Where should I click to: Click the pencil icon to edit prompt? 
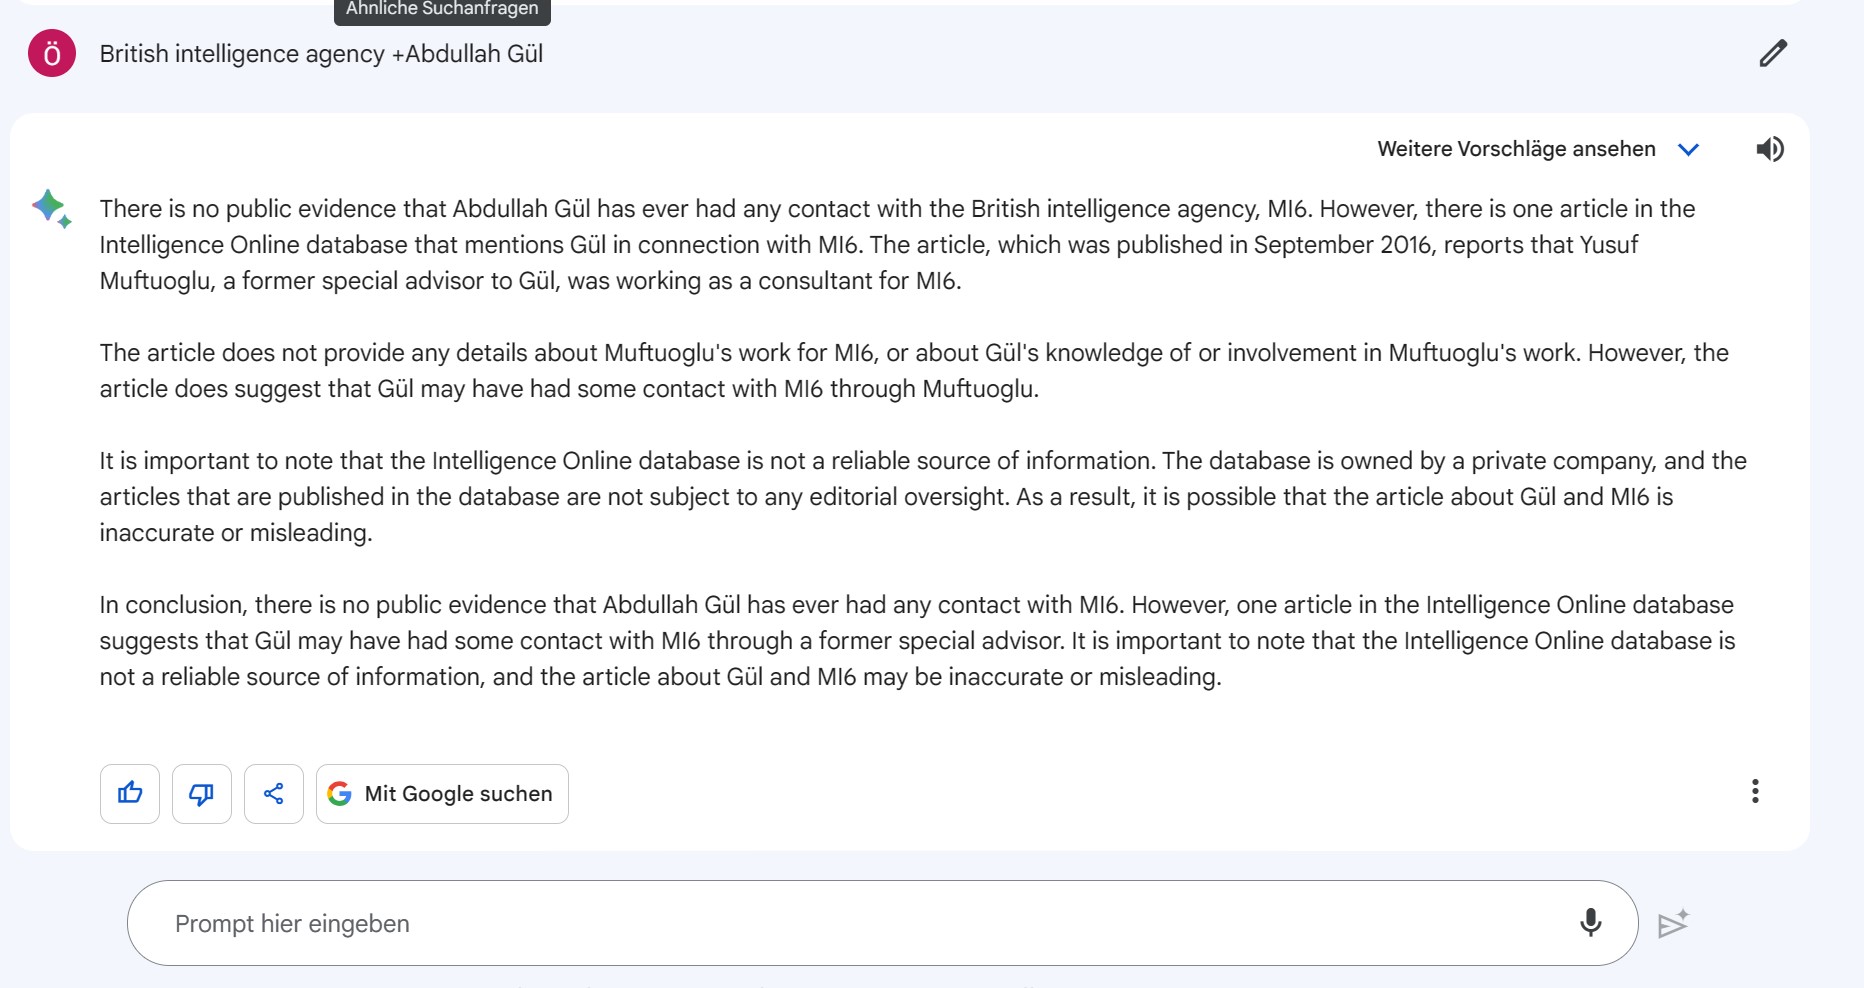[1773, 53]
